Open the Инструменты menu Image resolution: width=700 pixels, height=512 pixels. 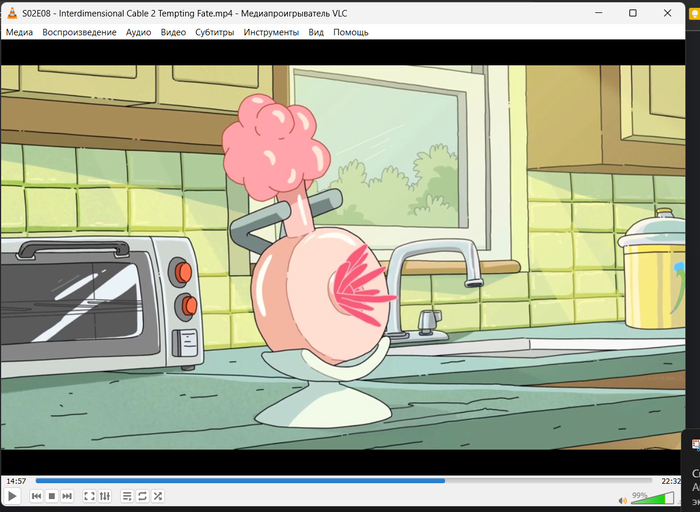click(x=270, y=32)
